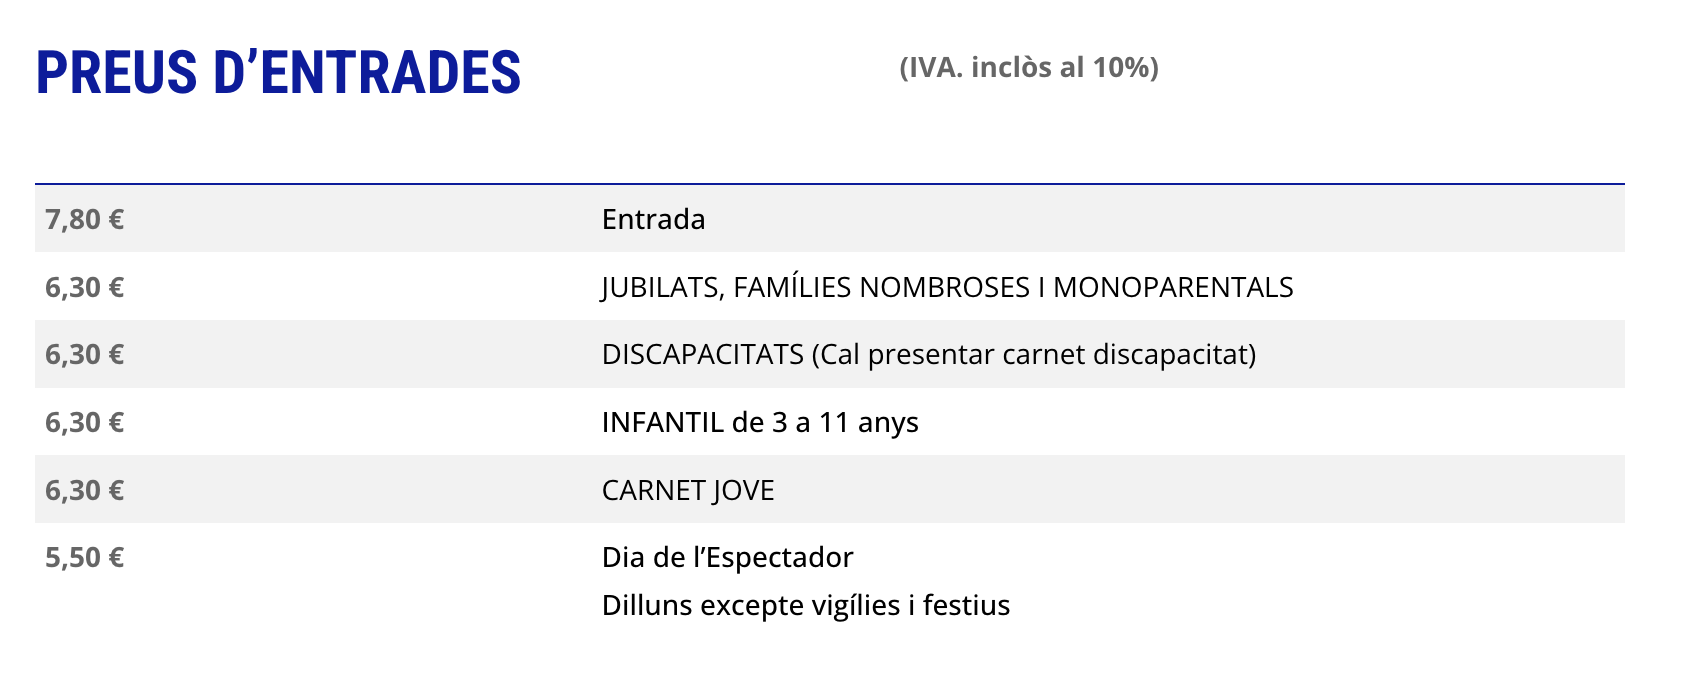Viewport: 1682px width, 676px height.
Task: Click the 'INFANTIL de 3 a 11 anys' label
Action: click(x=760, y=422)
